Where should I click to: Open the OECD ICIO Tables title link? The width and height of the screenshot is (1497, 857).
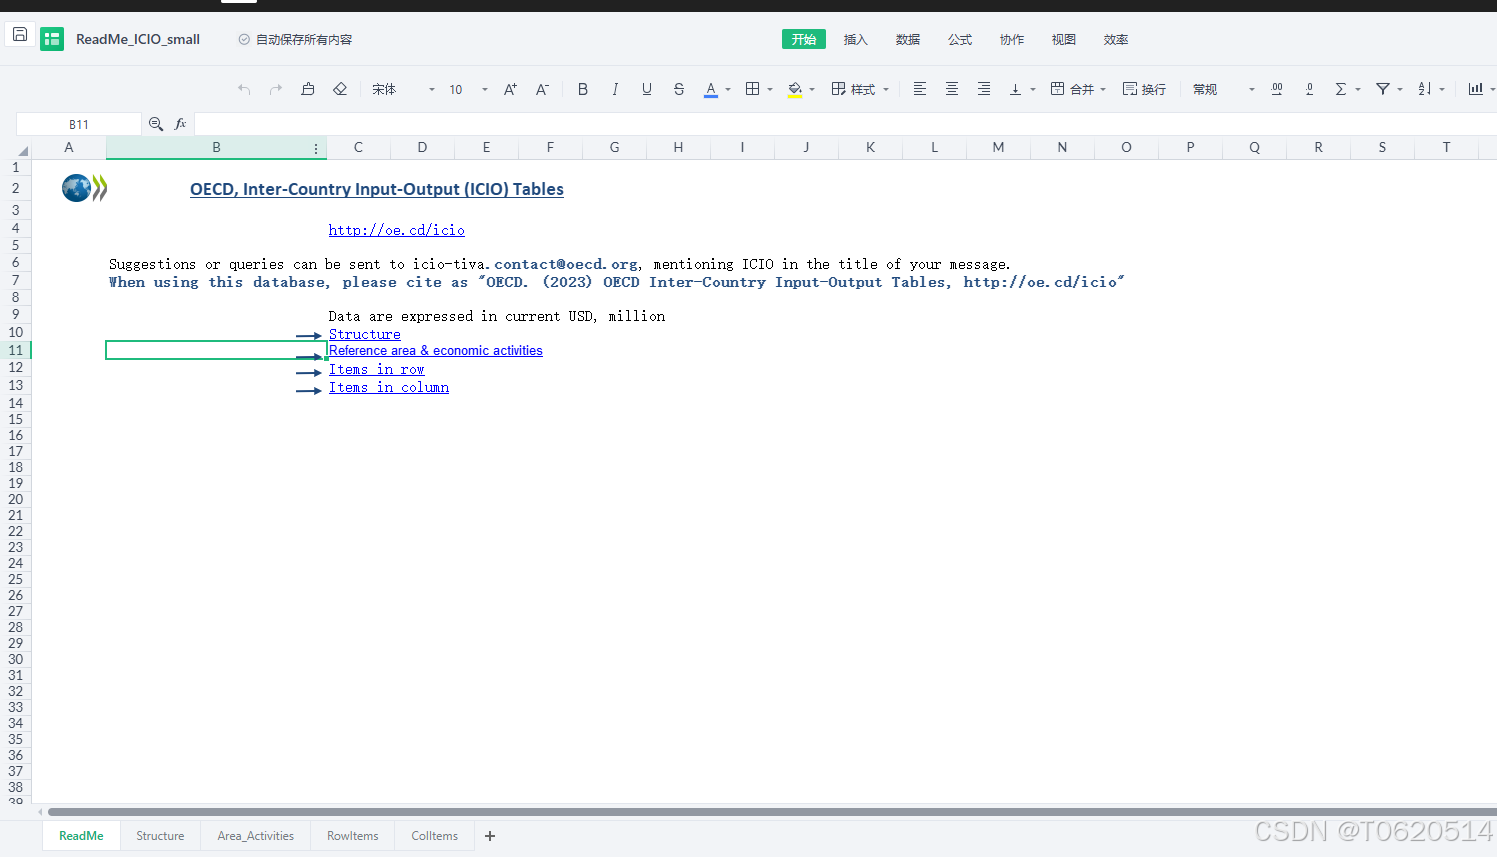point(377,189)
